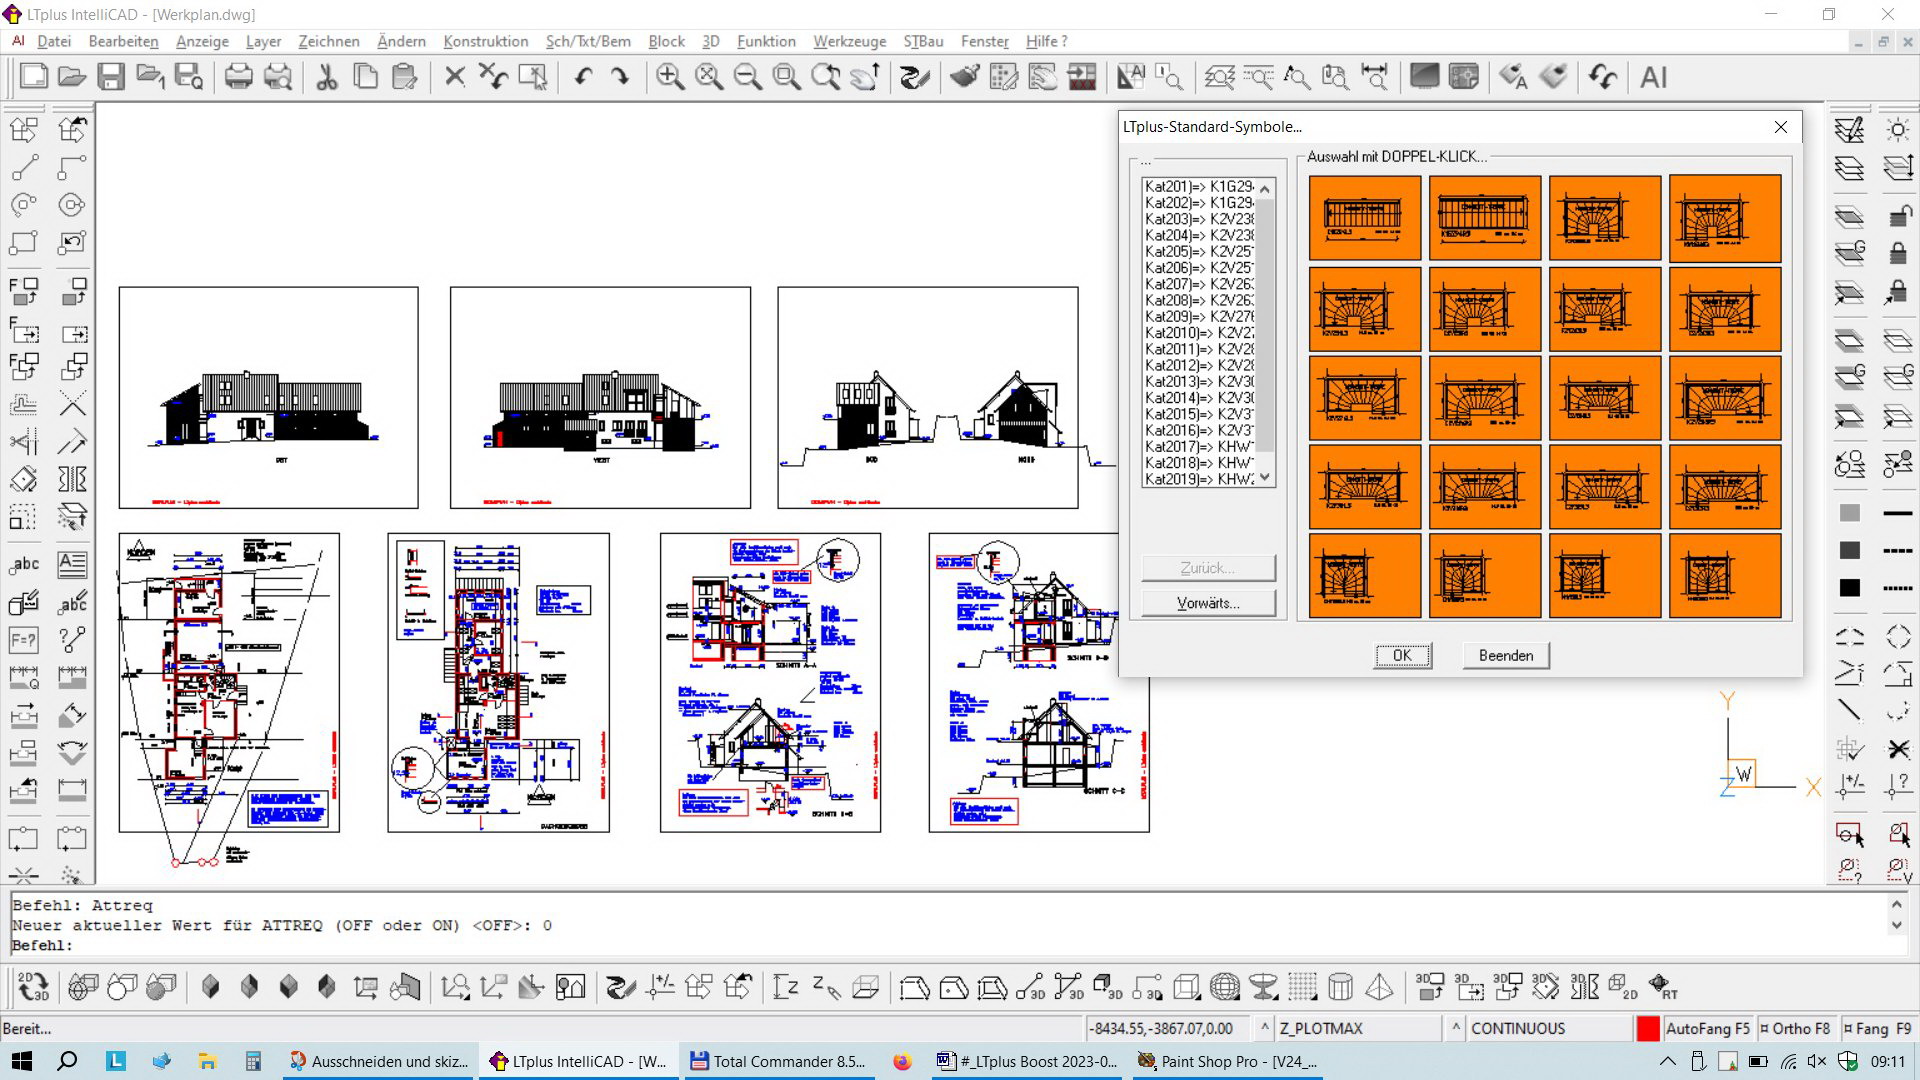
Task: Select Kat2017 KHW entry in the list
Action: pos(1199,446)
